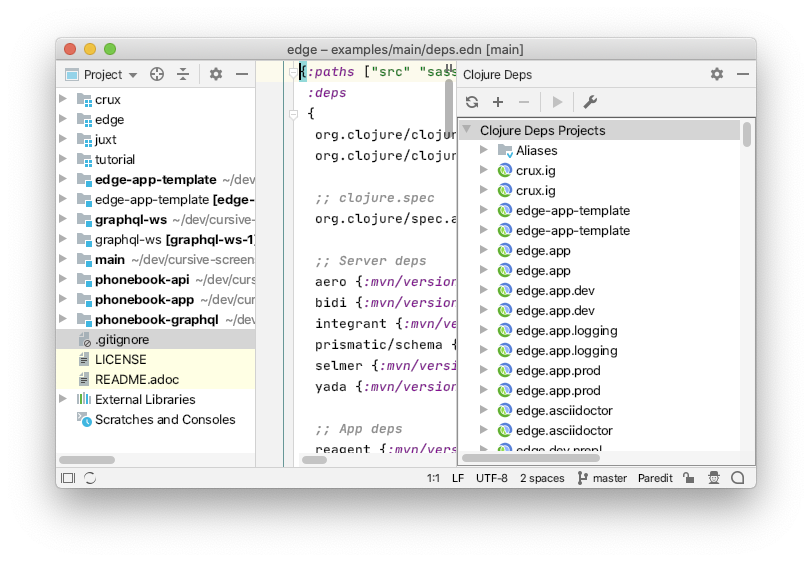Click the Clojure Deps vertical scrollbar thumb
The height and width of the screenshot is (562, 812).
coord(747,134)
